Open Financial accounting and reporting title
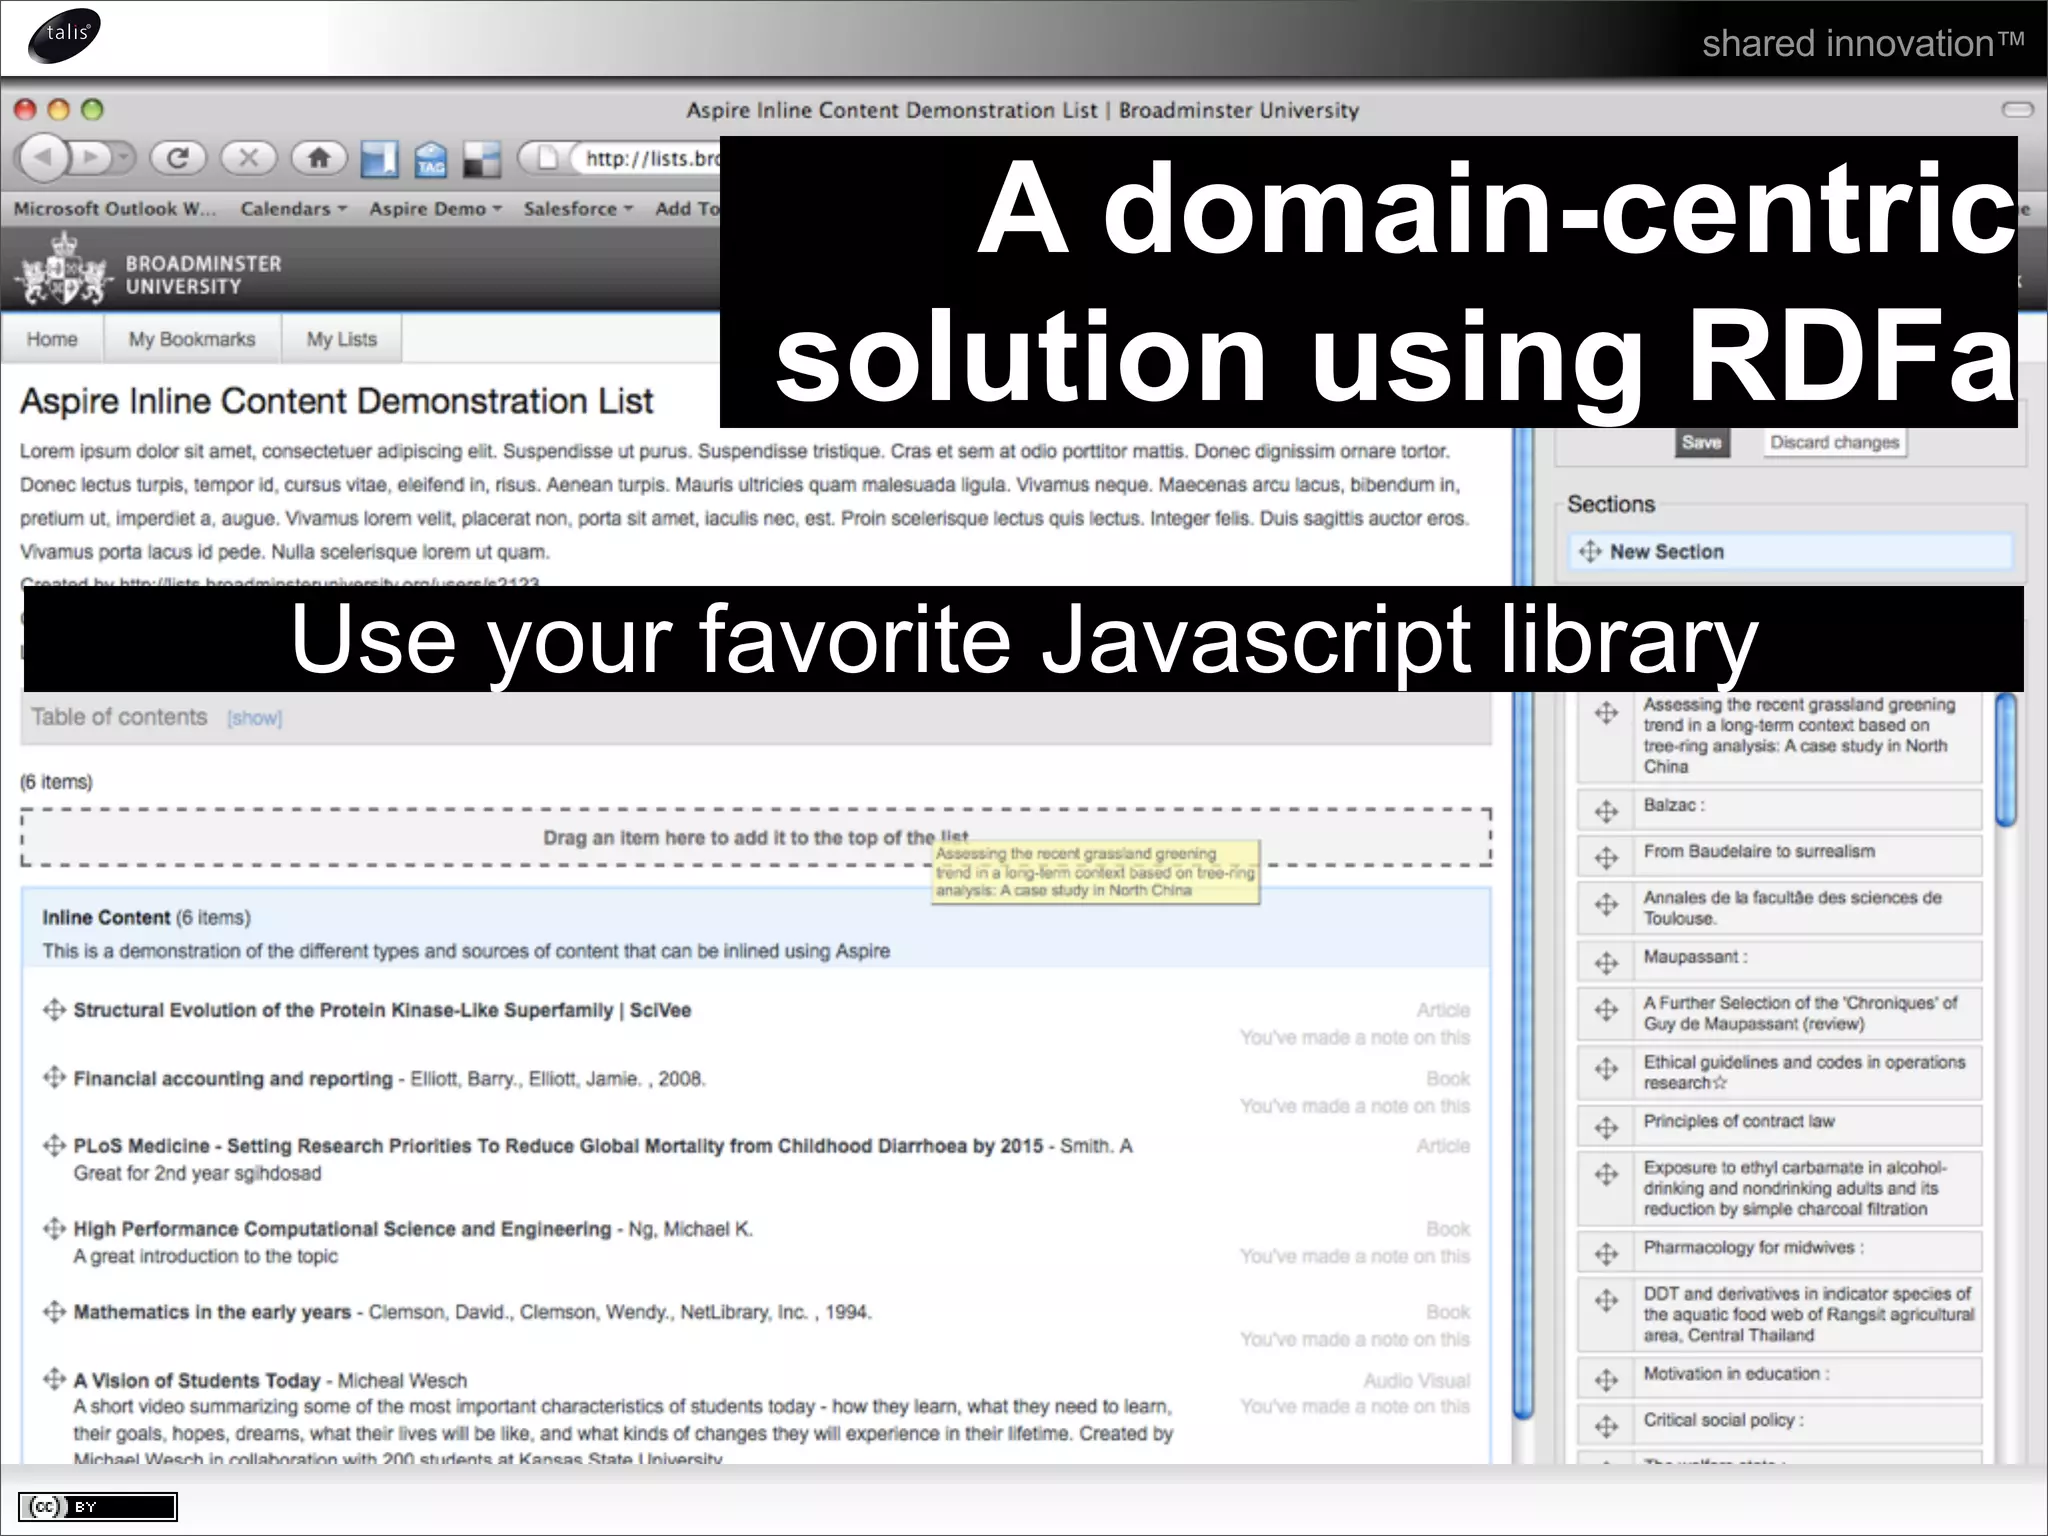2048x1536 pixels. [x=233, y=1078]
